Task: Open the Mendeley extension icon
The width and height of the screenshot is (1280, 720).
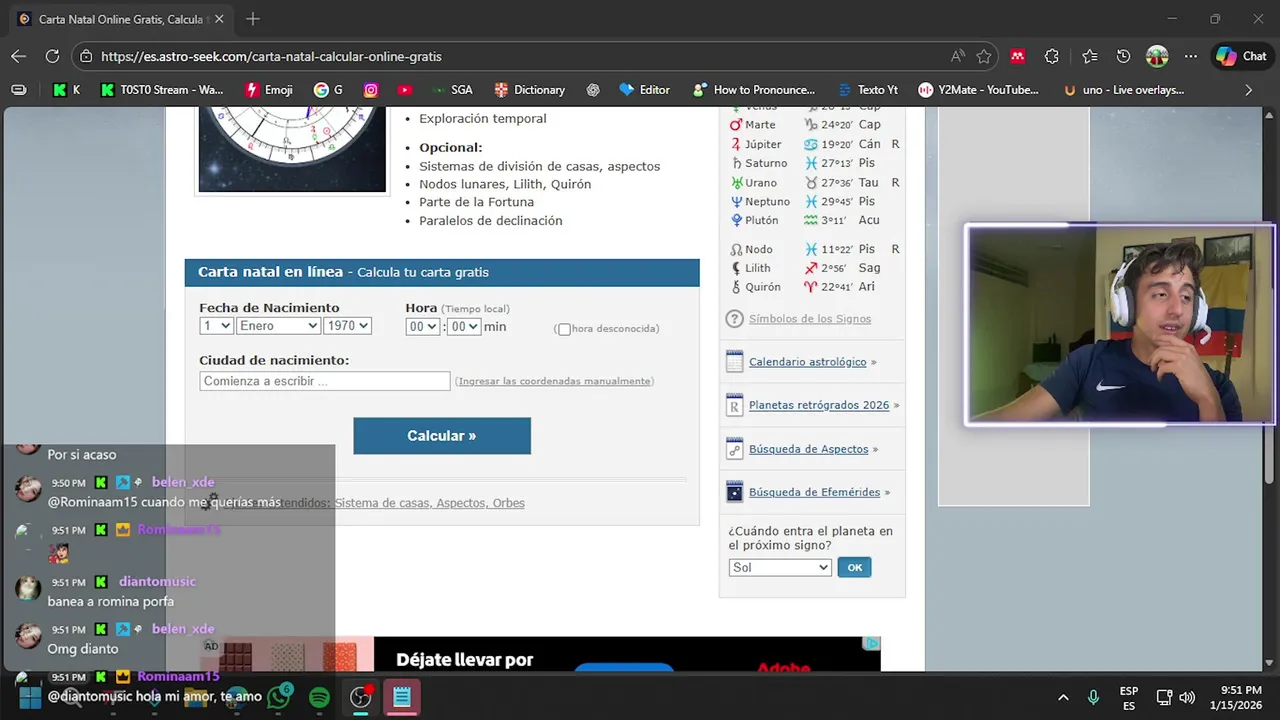Action: (1017, 57)
